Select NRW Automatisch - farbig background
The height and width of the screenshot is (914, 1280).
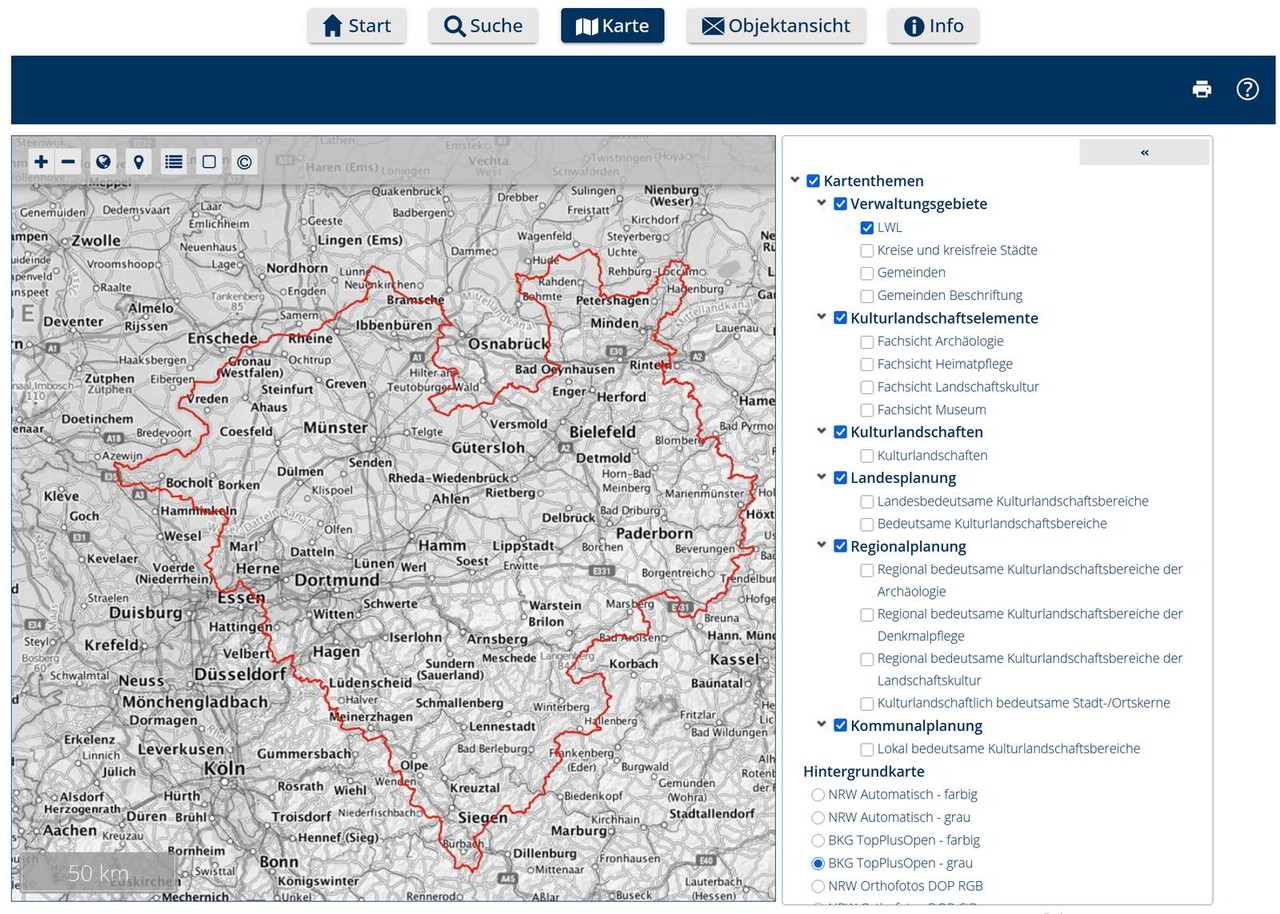point(818,795)
